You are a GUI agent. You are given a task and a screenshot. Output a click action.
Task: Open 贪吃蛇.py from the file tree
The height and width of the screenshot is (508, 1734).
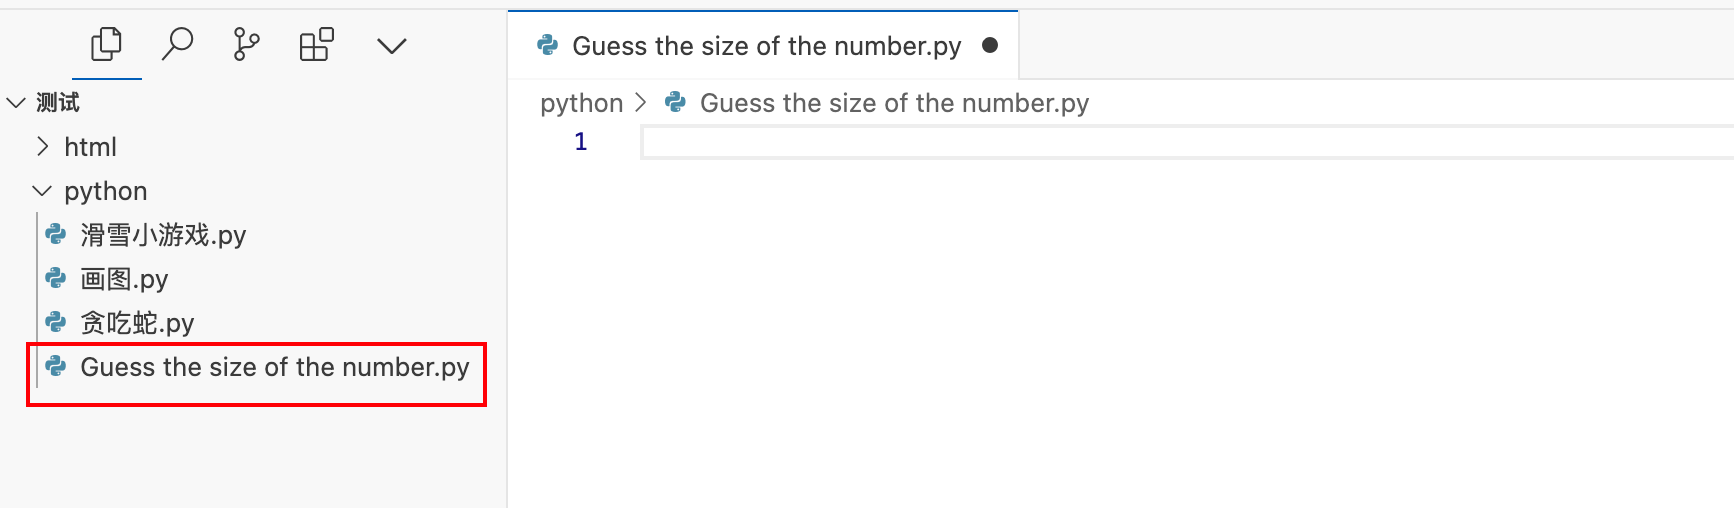pyautogui.click(x=137, y=323)
